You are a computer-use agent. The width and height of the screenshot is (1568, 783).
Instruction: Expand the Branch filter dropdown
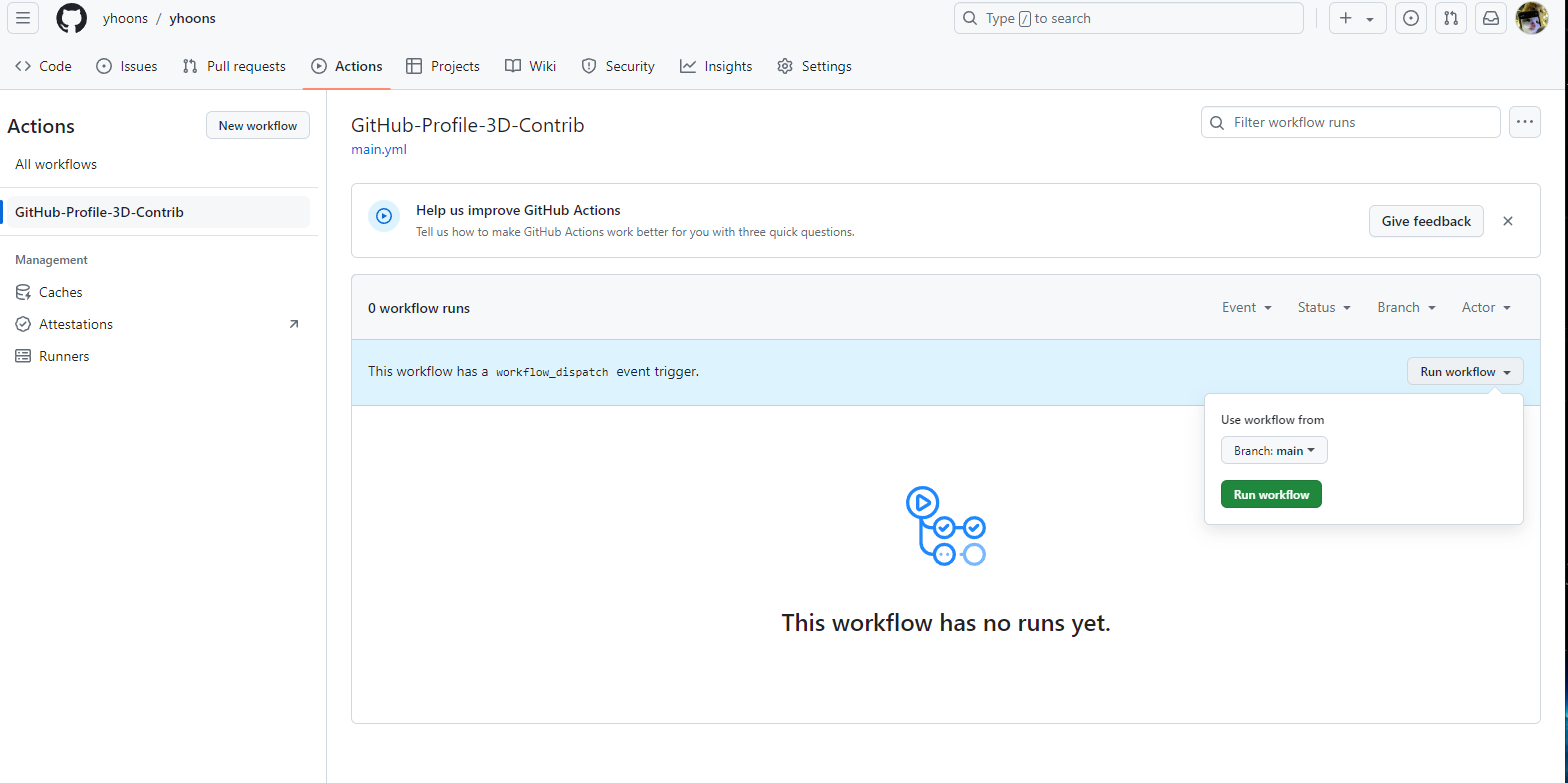coord(1406,307)
